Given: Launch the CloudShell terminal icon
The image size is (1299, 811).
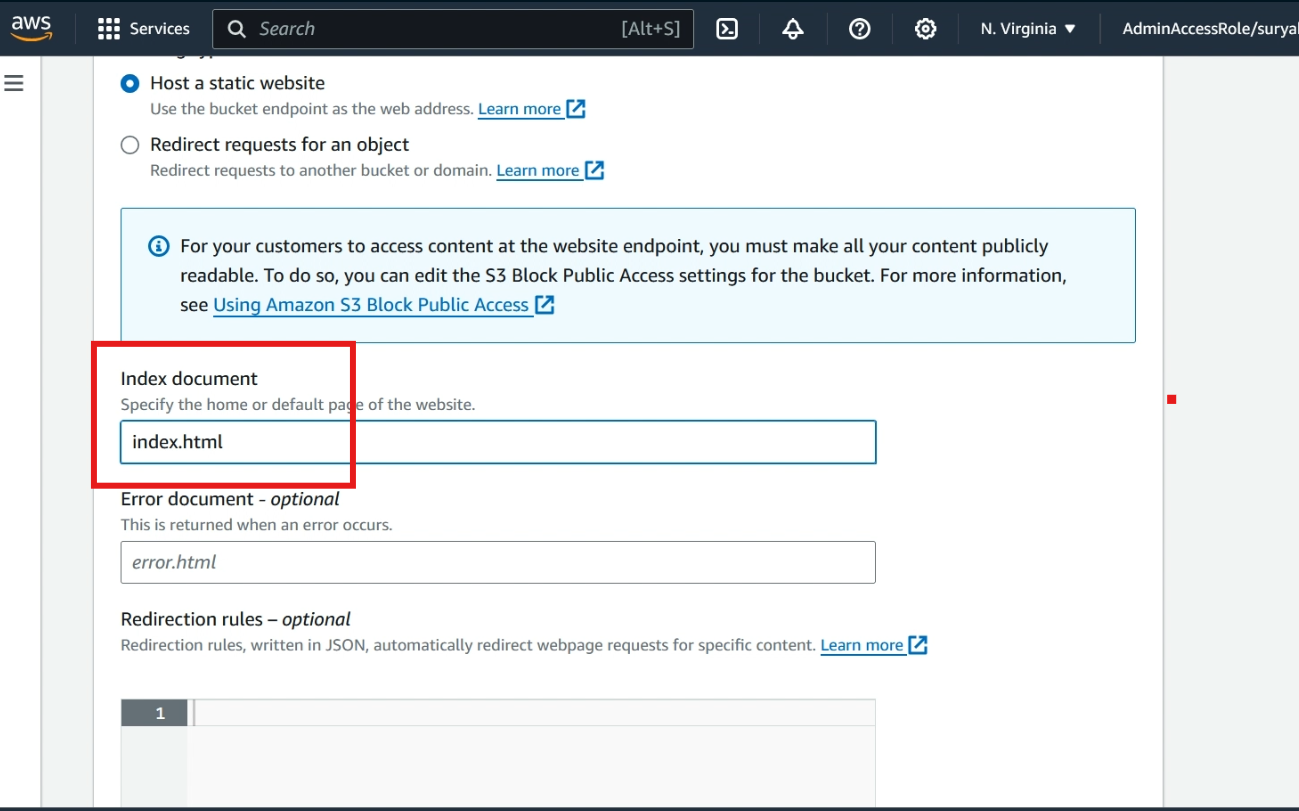Looking at the screenshot, I should pyautogui.click(x=727, y=29).
